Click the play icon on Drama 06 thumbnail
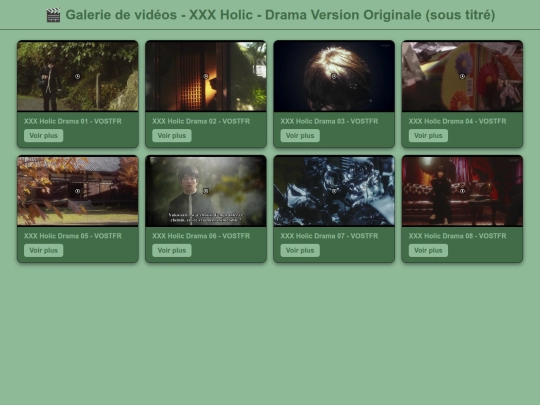This screenshot has height=405, width=540. coord(206,191)
